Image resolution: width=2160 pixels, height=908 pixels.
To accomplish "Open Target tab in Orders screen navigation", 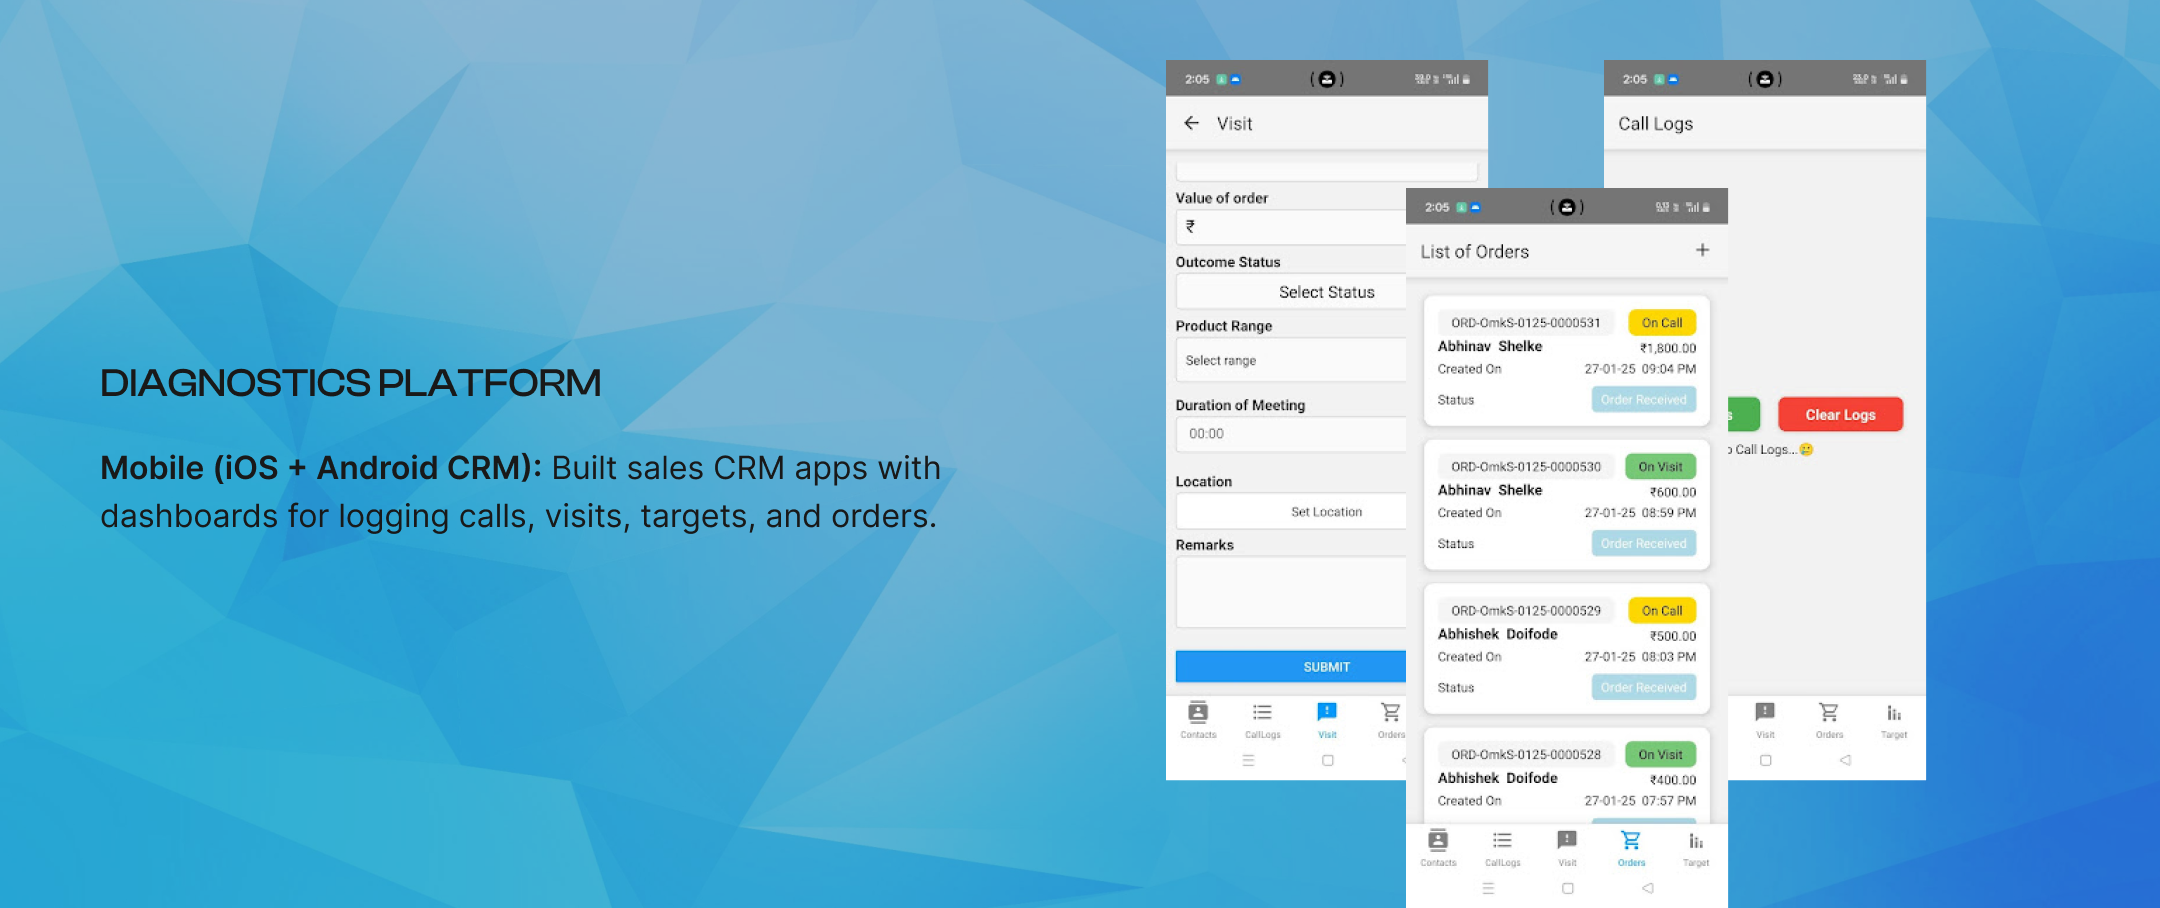I will point(1696,846).
